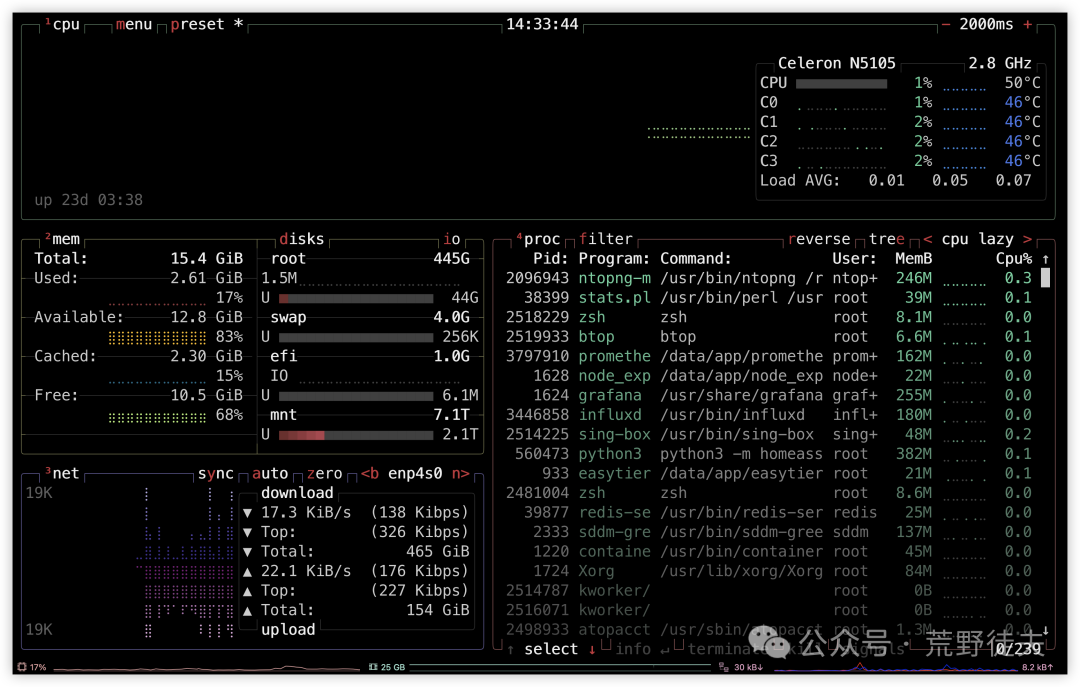
Task: Open the menu option in top bar
Action: (134, 24)
